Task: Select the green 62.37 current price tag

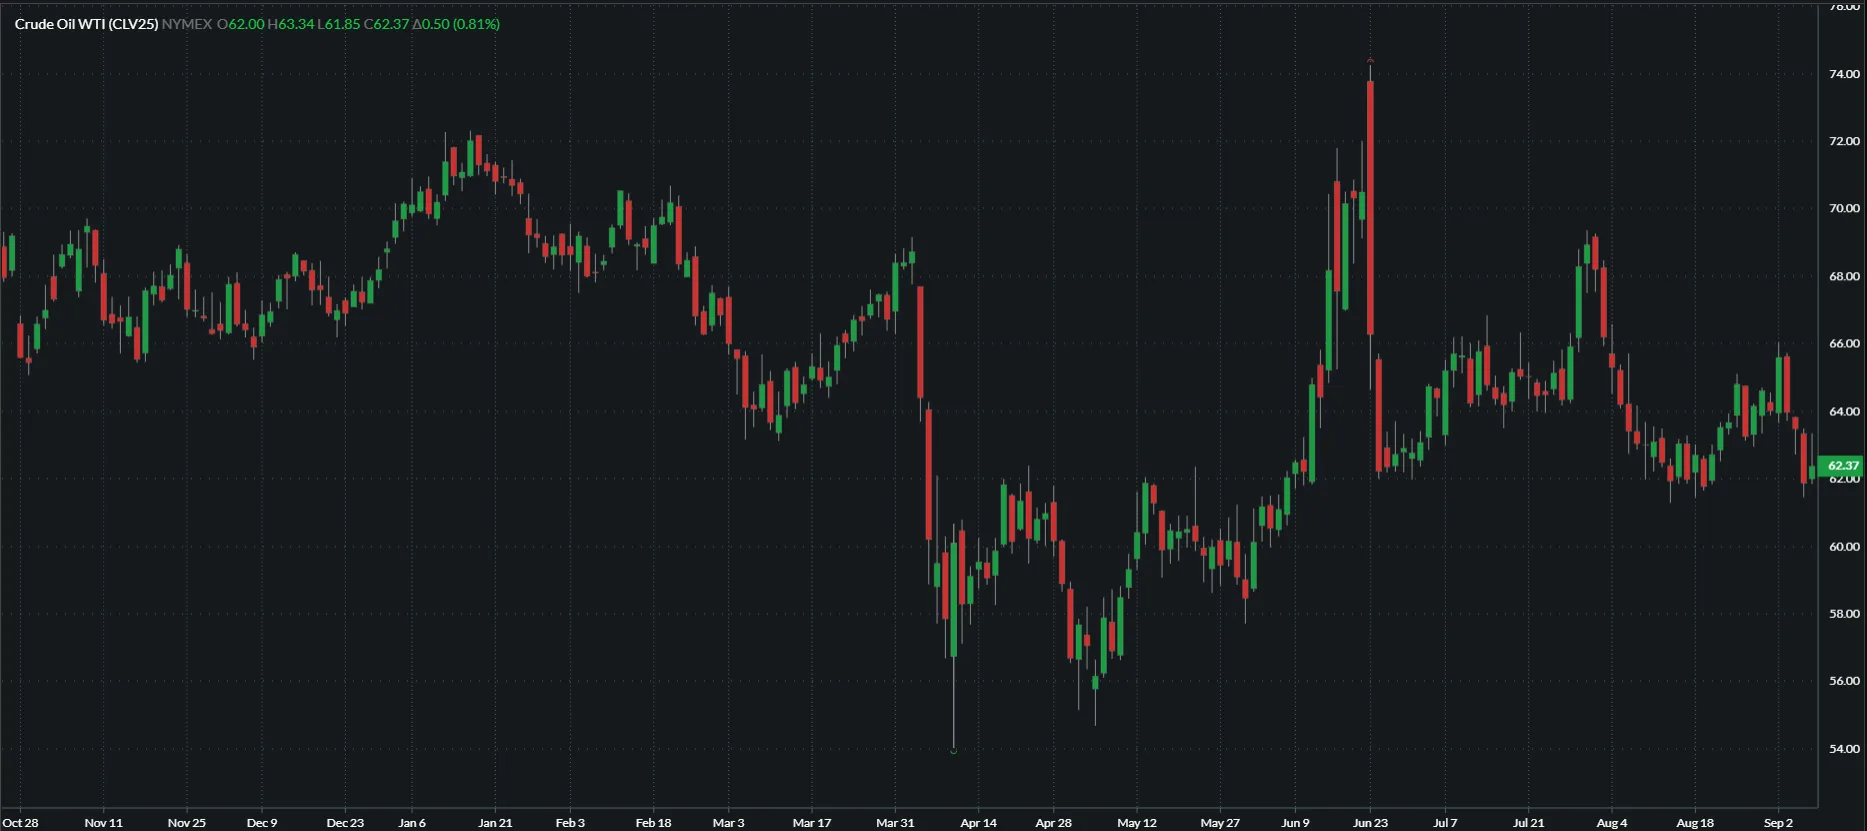Action: click(1842, 465)
